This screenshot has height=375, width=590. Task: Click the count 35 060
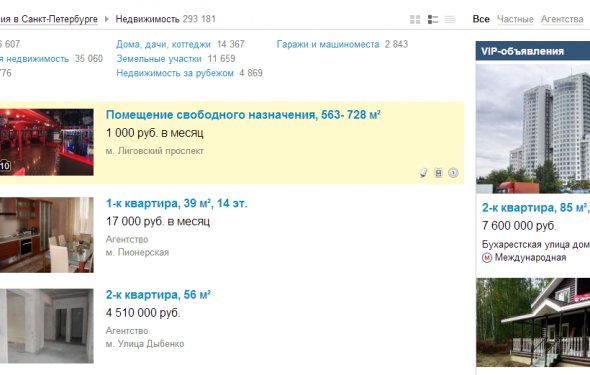point(89,59)
